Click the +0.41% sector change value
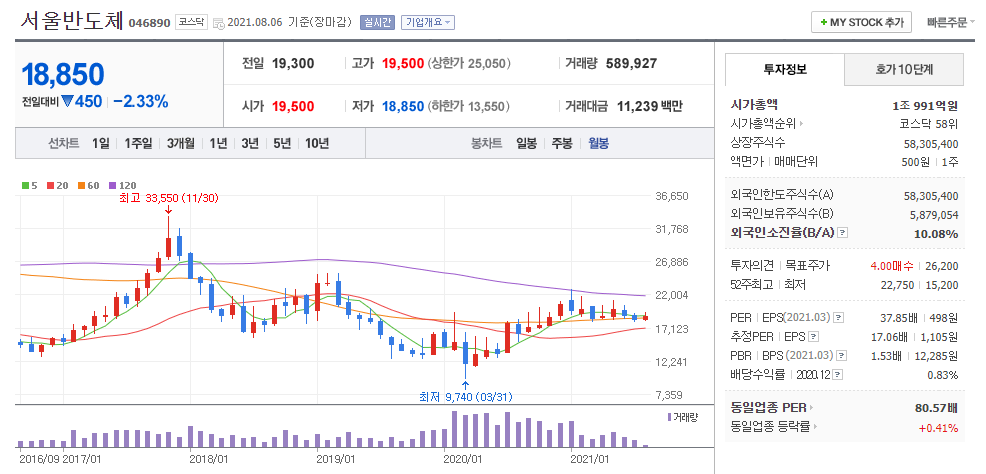This screenshot has width=986, height=474. click(938, 428)
